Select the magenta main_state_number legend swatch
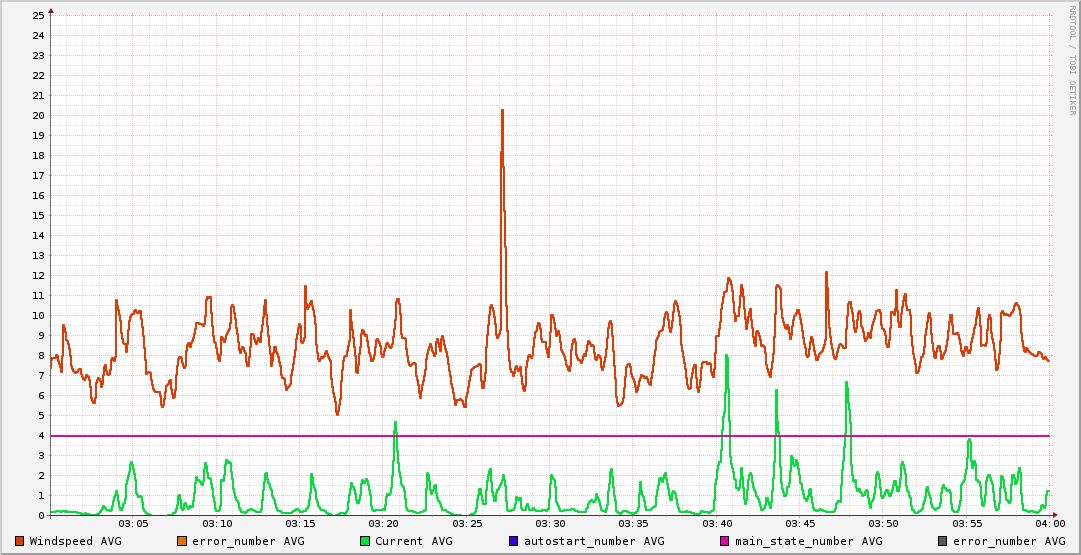1081x555 pixels. pyautogui.click(x=725, y=541)
